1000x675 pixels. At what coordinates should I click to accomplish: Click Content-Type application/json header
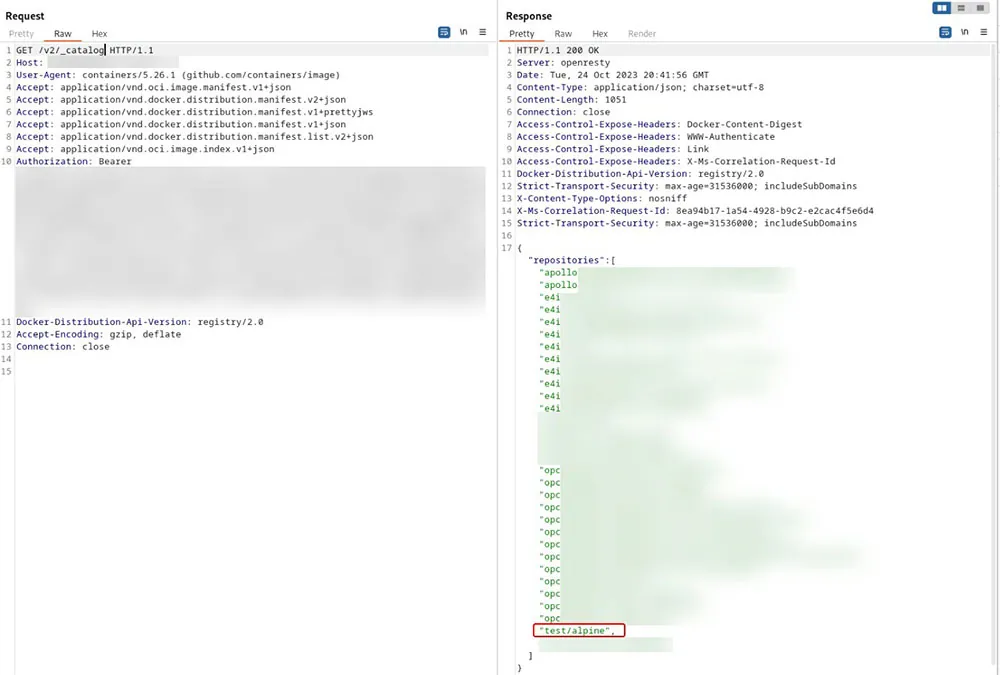coord(640,87)
